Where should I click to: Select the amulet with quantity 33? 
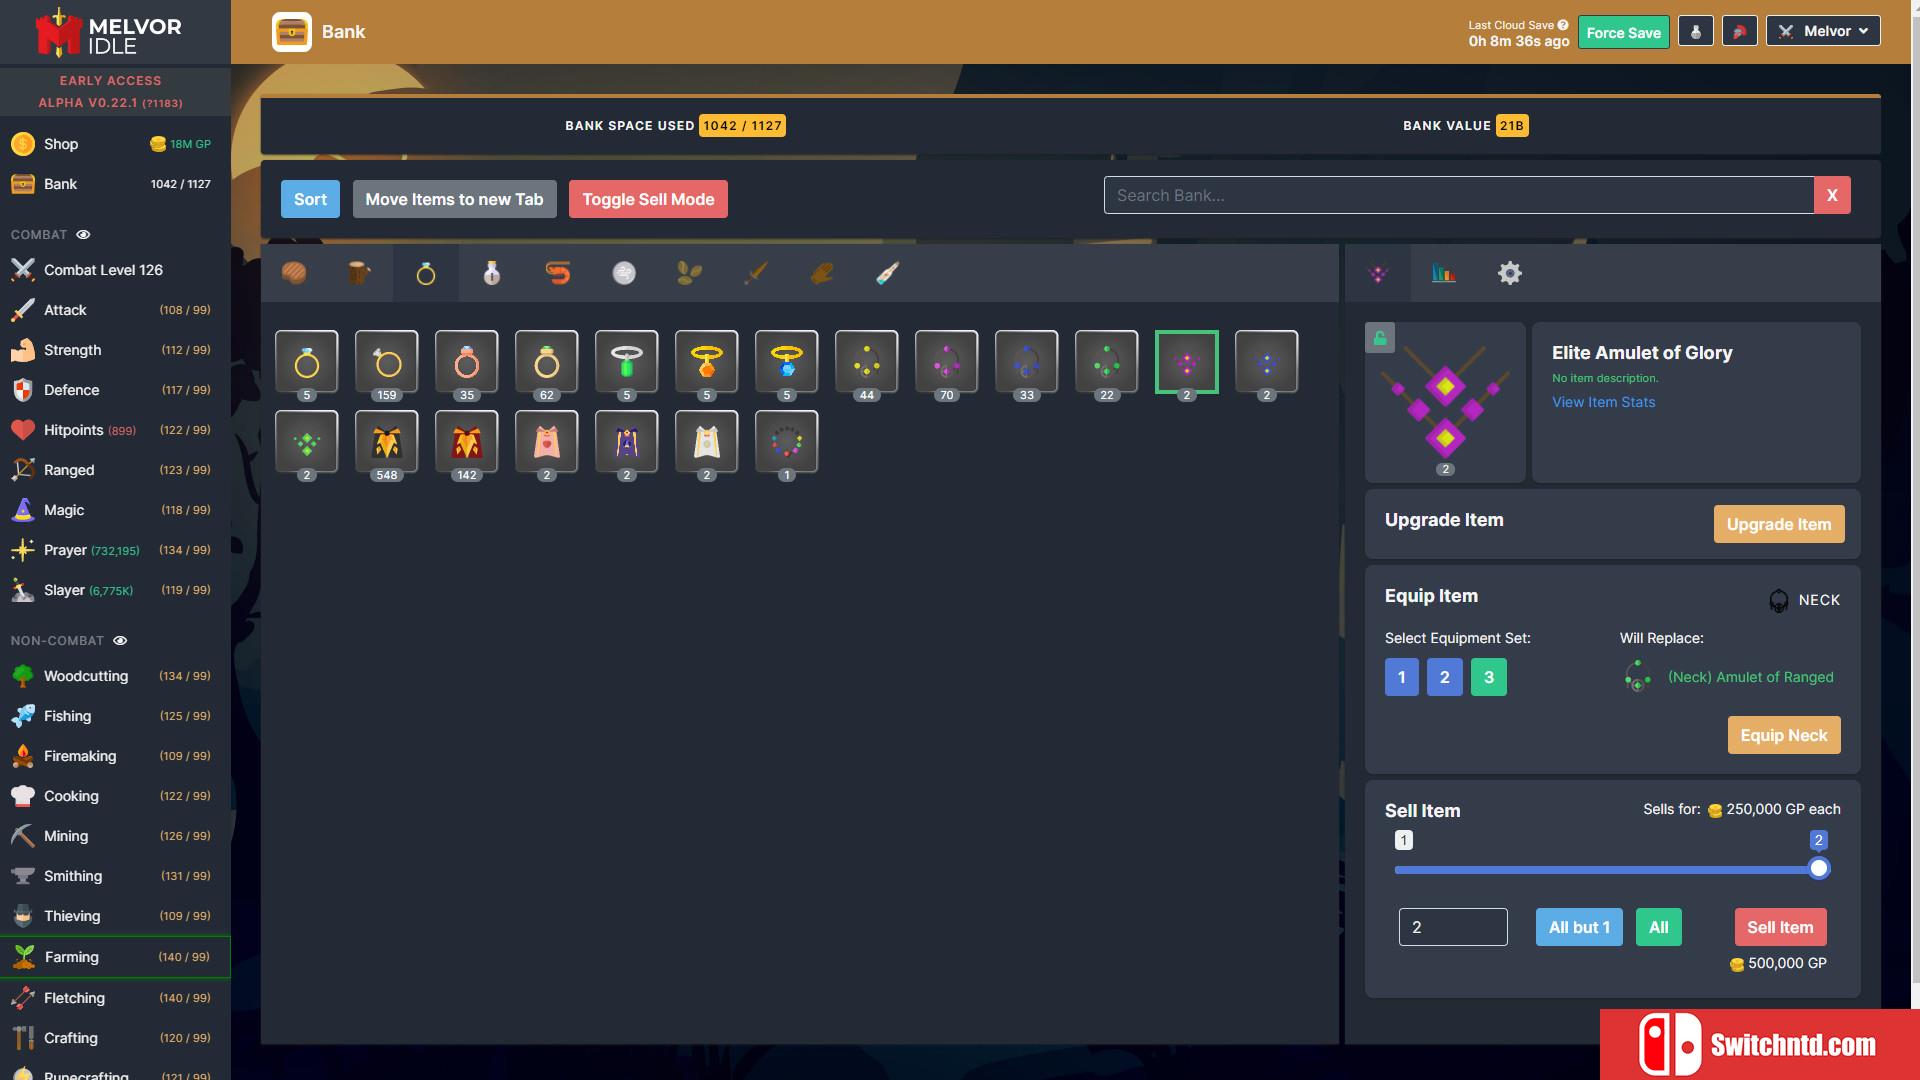[1027, 362]
